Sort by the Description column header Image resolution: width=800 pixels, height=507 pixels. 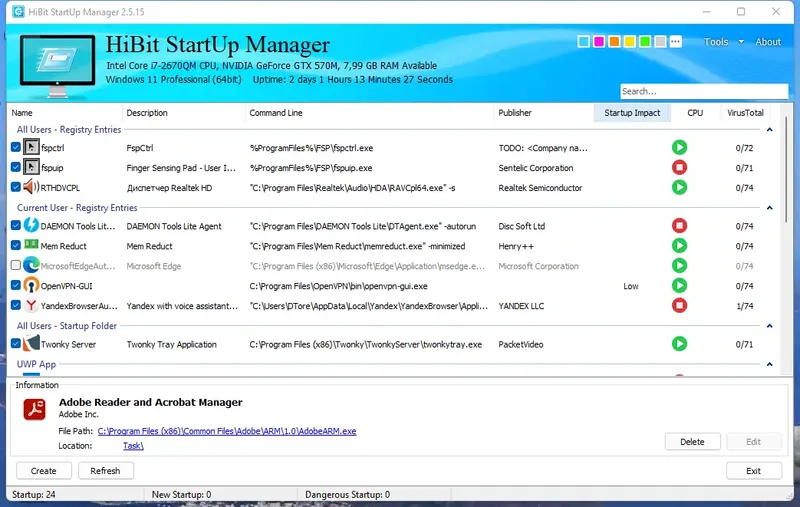click(x=184, y=113)
